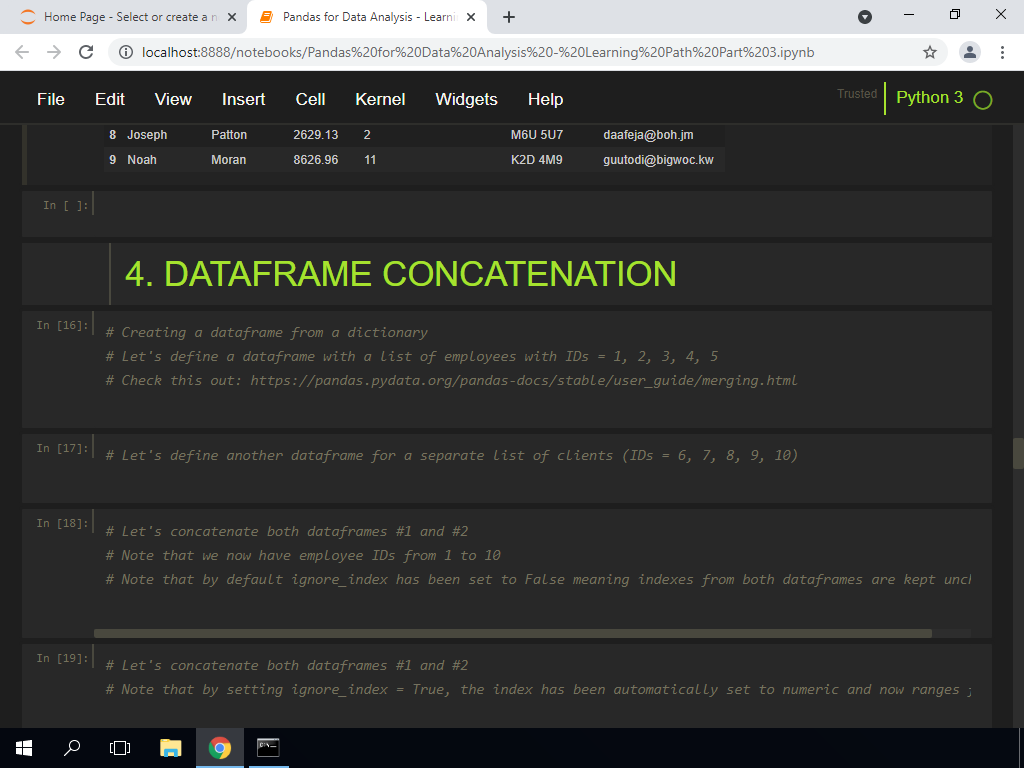The height and width of the screenshot is (768, 1024).
Task: Reload the notebook page
Action: [86, 52]
